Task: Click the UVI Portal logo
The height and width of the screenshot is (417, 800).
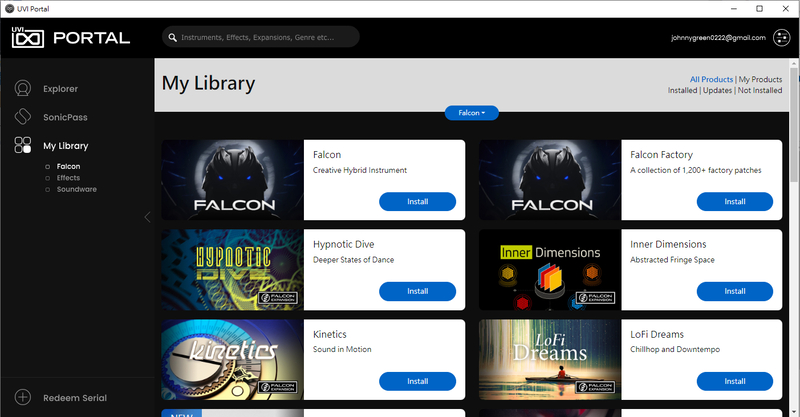Action: (x=71, y=37)
